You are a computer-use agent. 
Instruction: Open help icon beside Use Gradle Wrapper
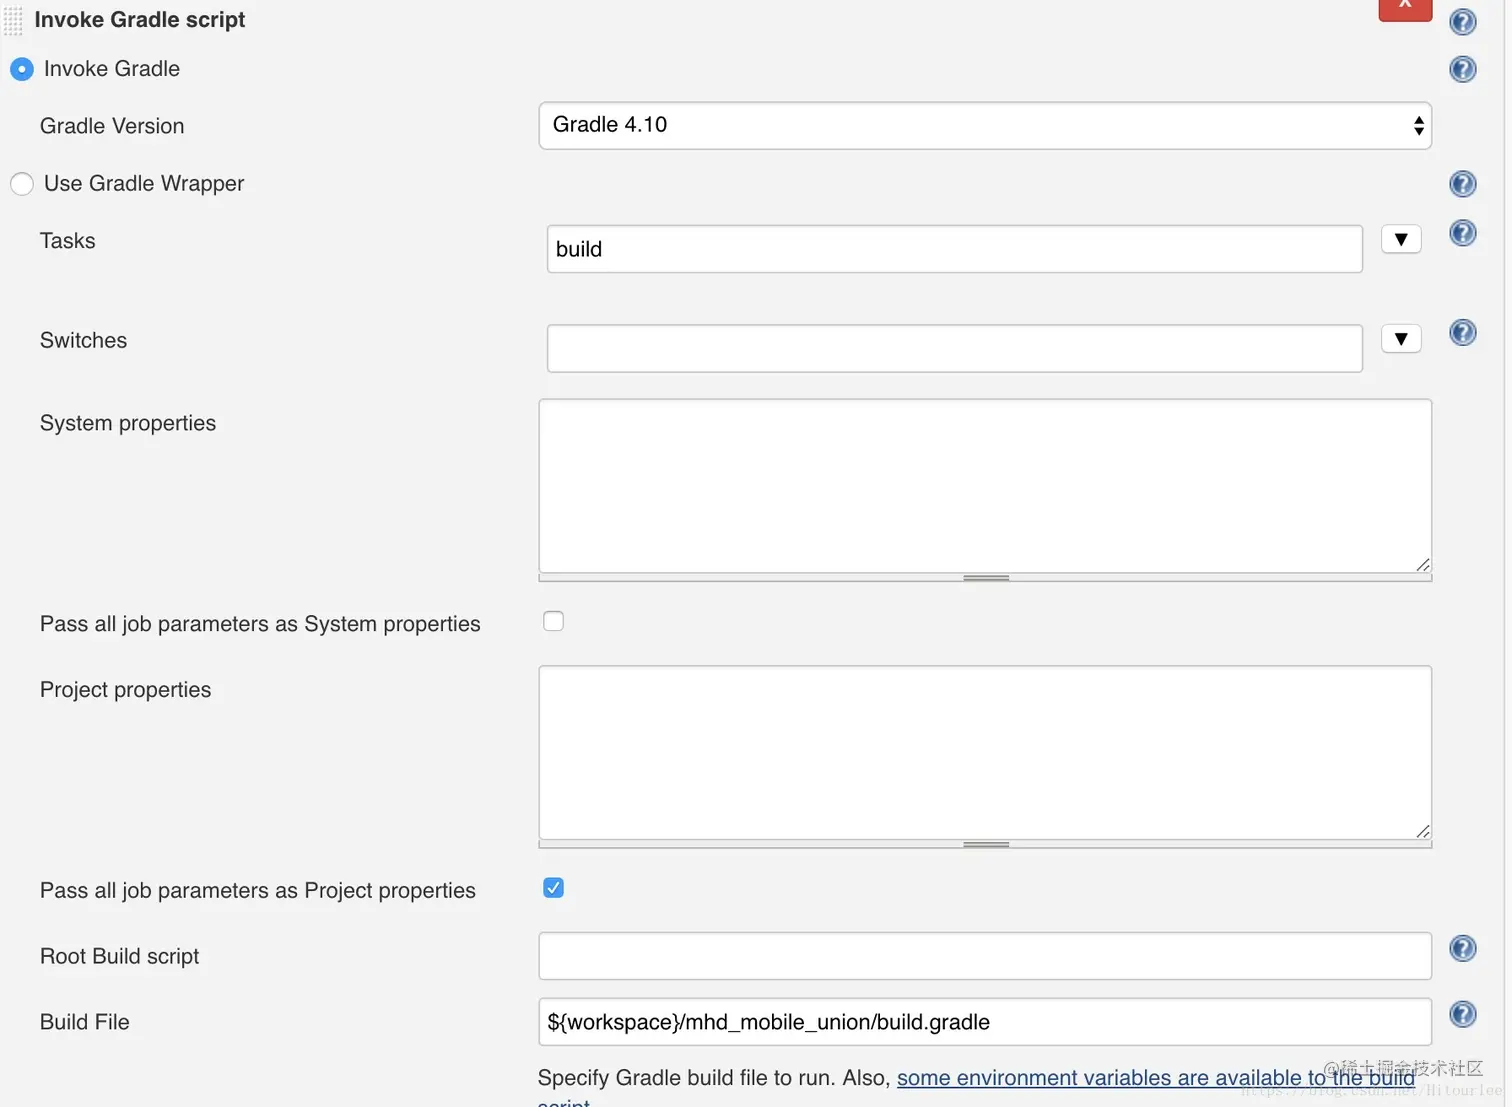pyautogui.click(x=1462, y=184)
